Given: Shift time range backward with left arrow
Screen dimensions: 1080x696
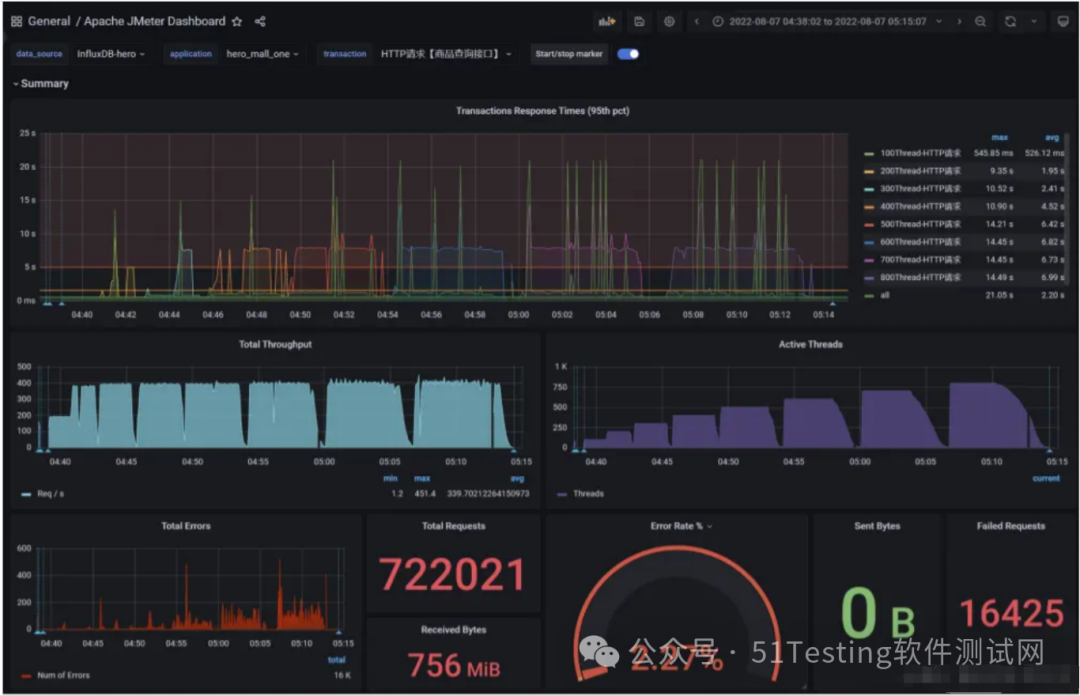Looking at the screenshot, I should click(696, 21).
